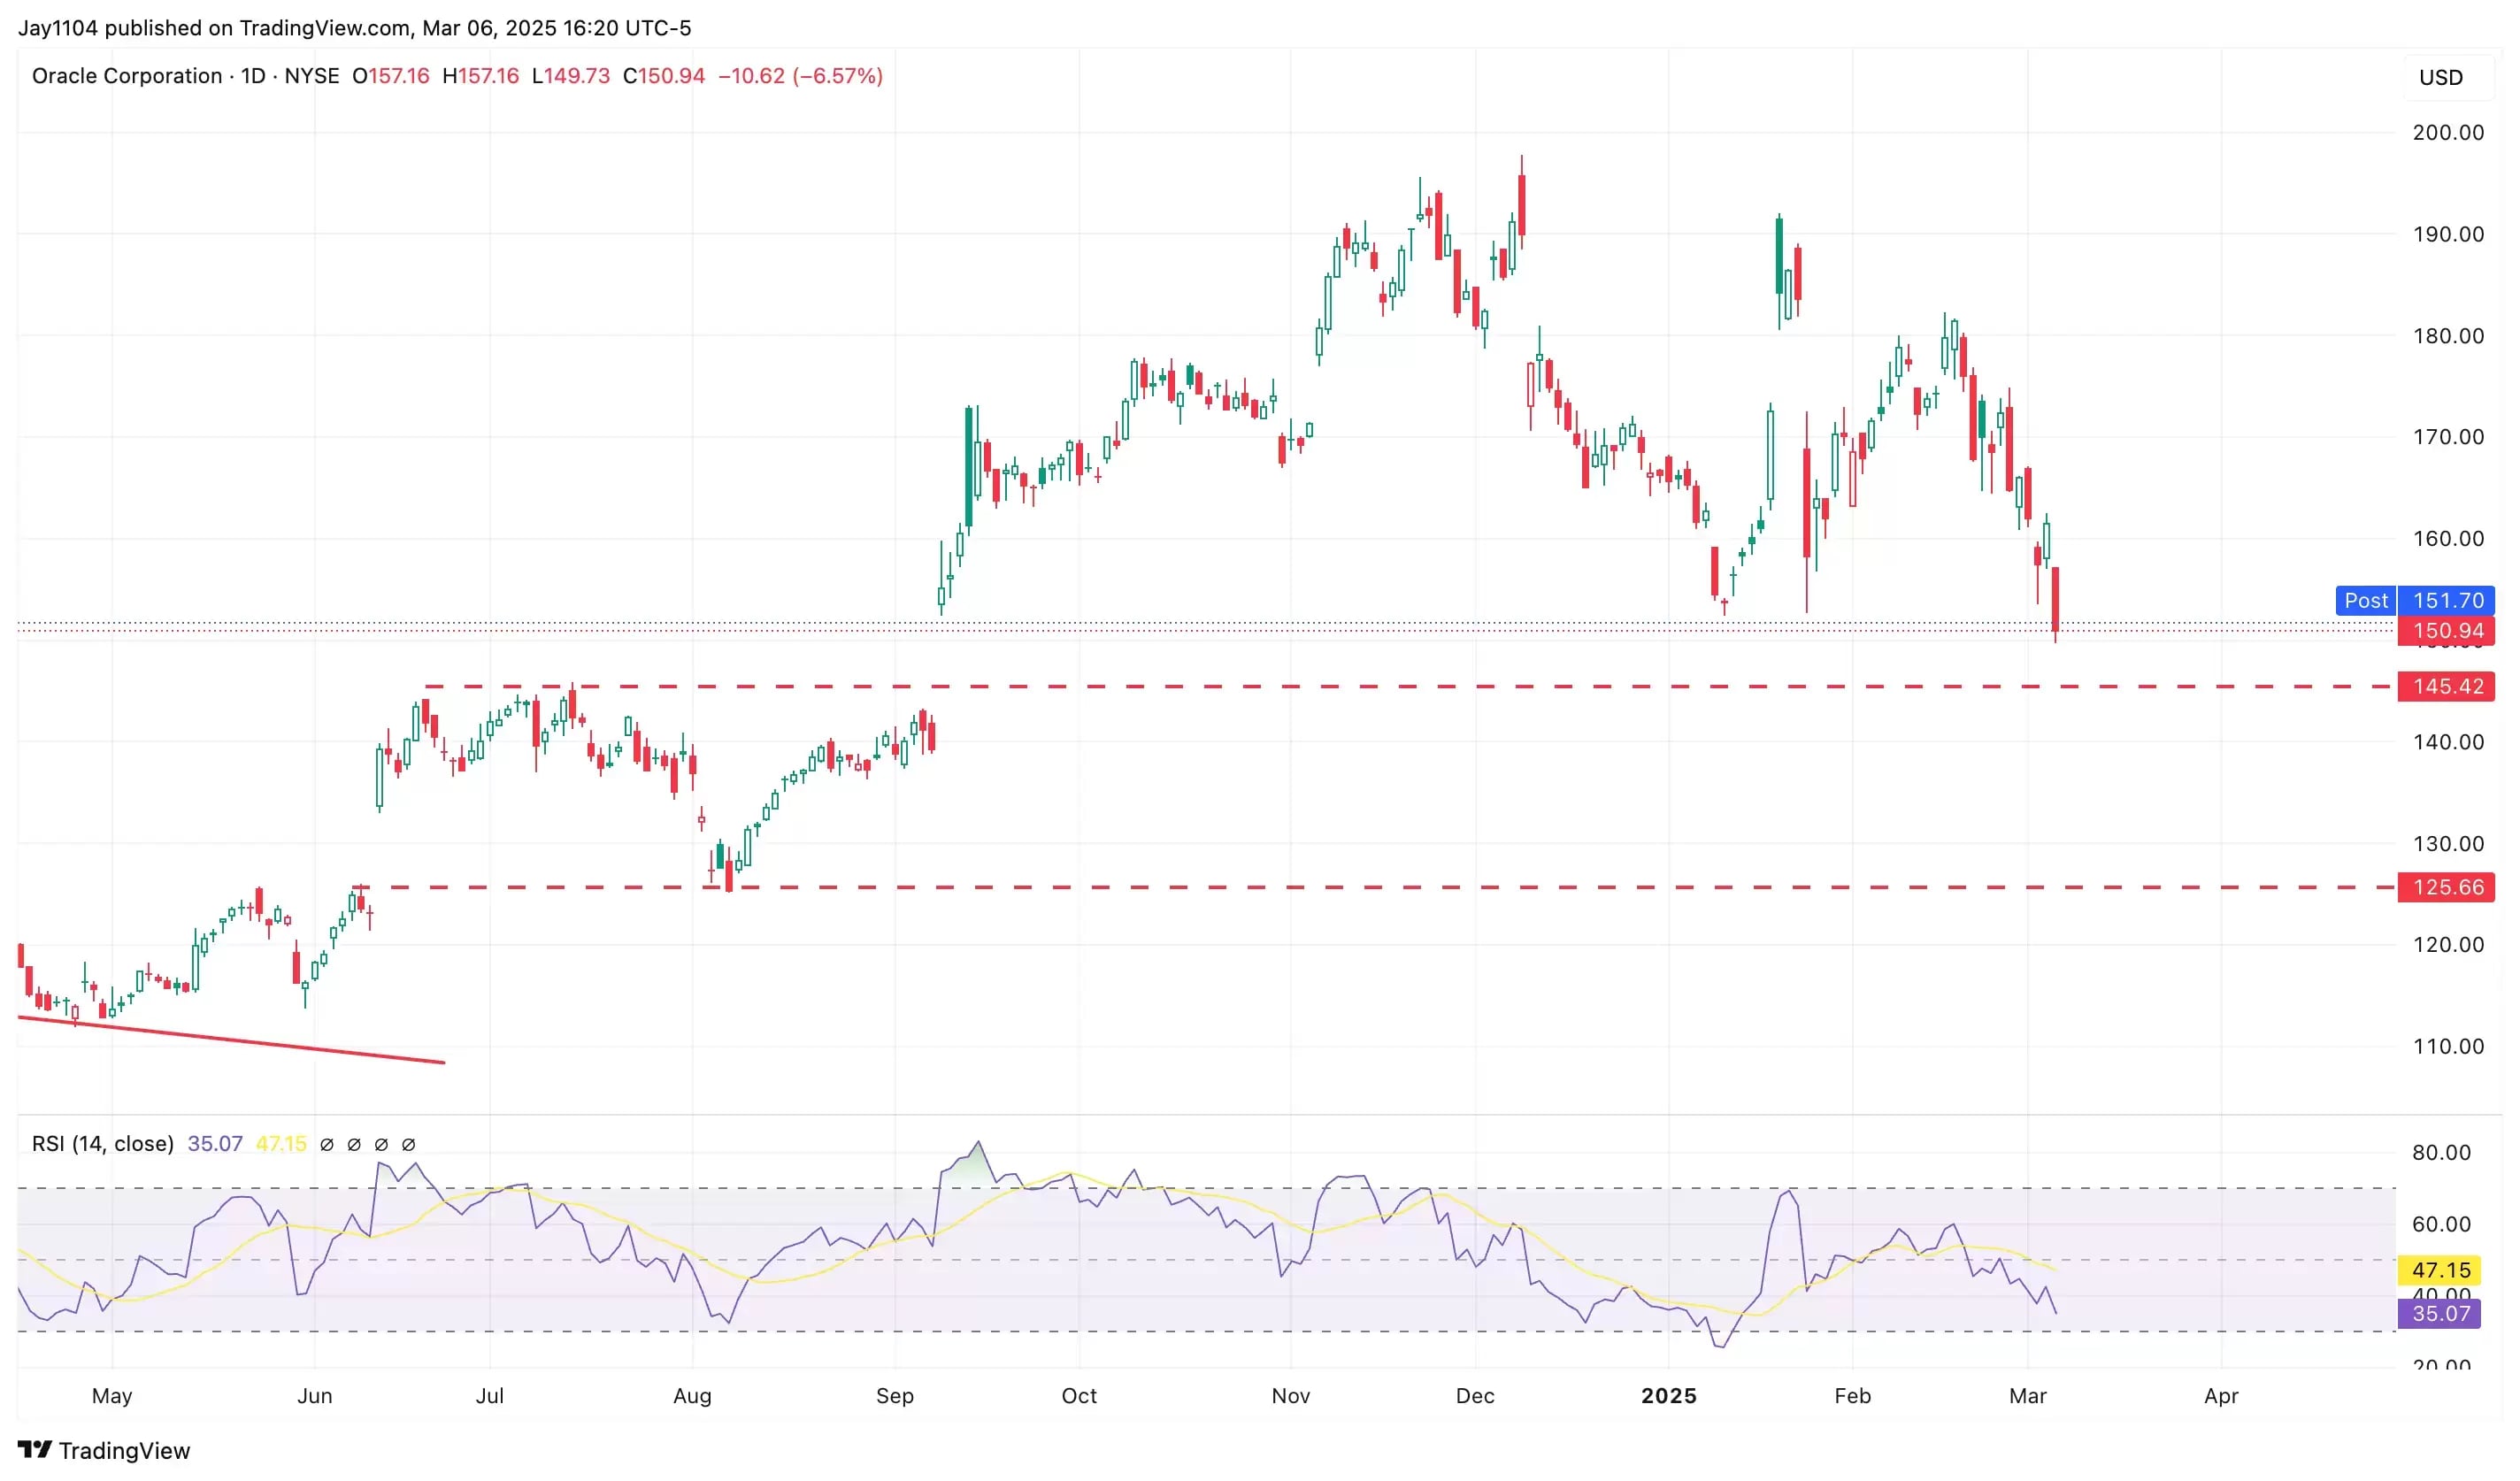
Task: Click the 180.00 price axis label
Action: tap(2447, 336)
